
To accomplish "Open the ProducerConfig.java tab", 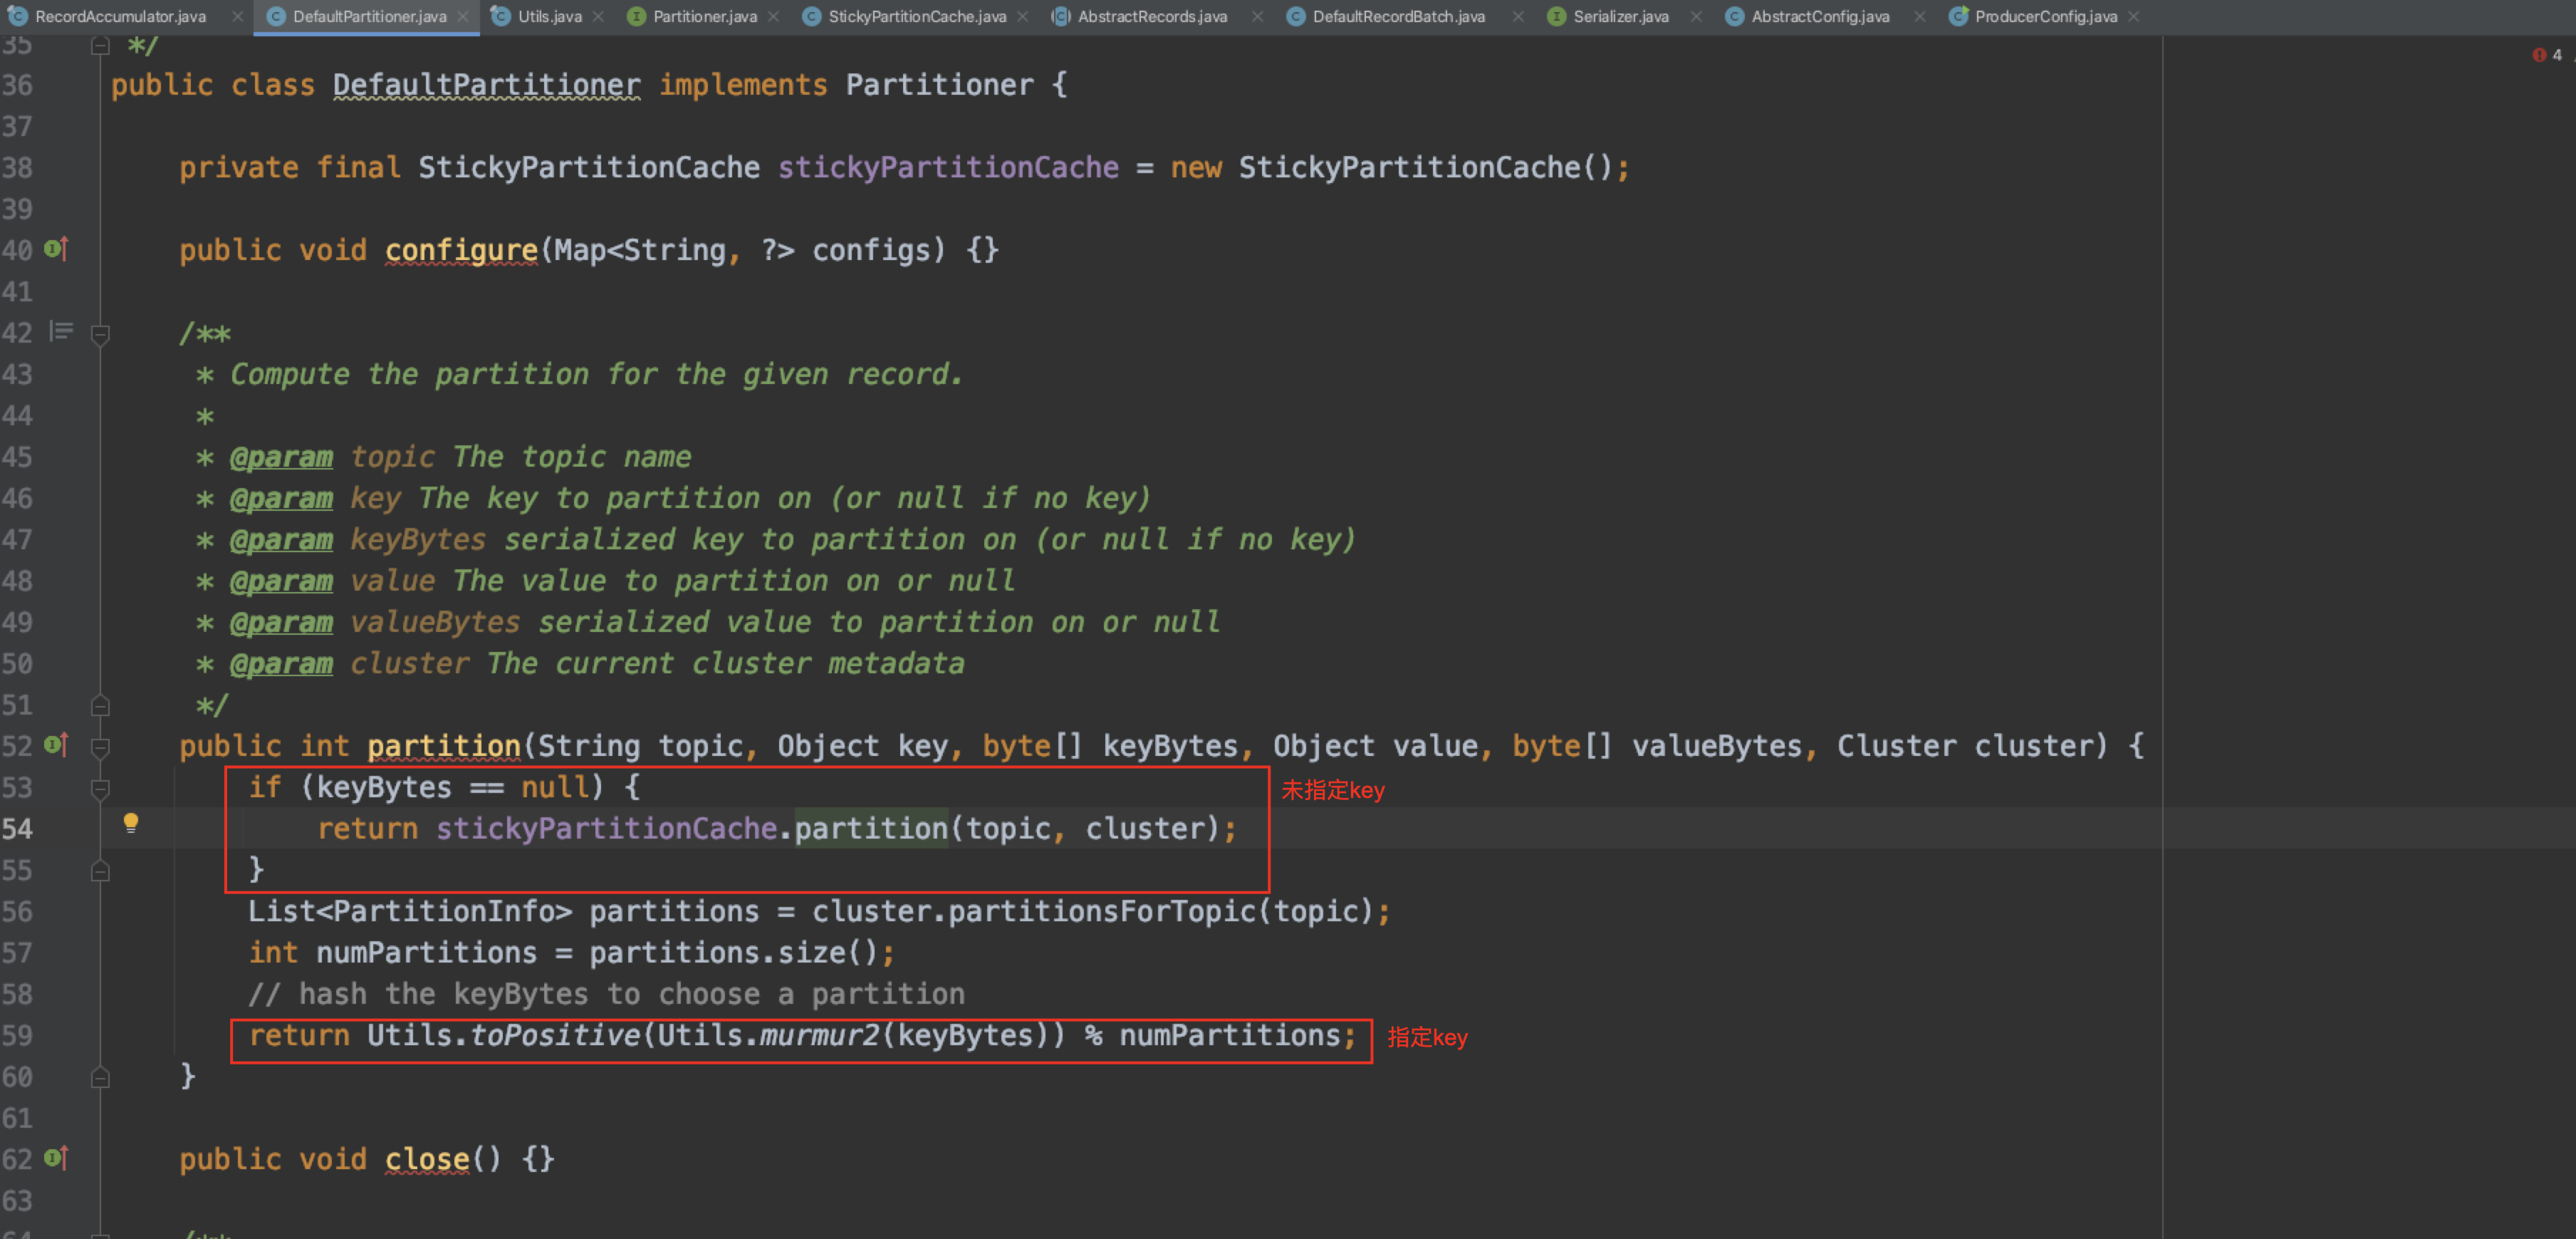I will click(x=2040, y=16).
